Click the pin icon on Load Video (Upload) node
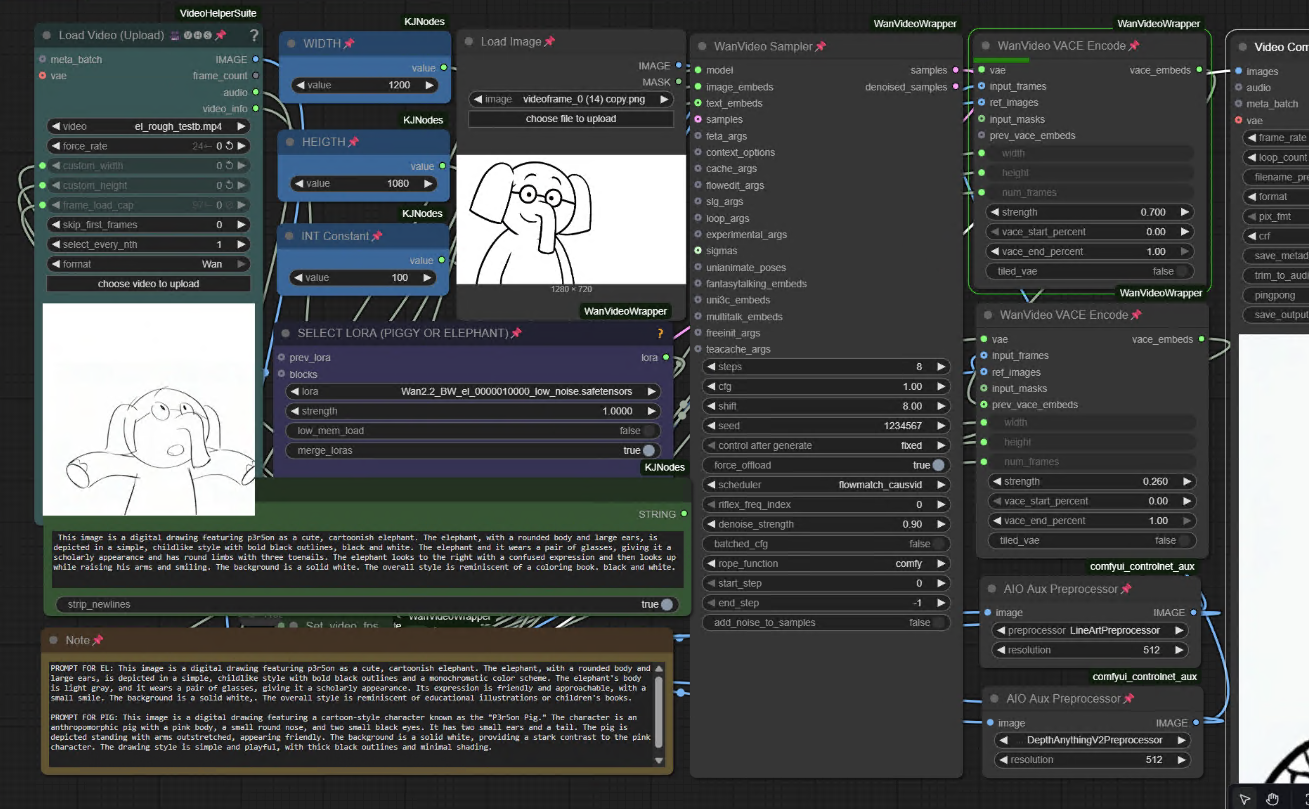 220,35
